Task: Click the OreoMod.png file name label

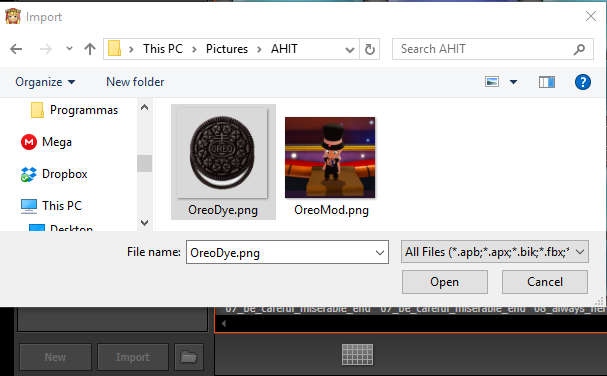Action: (x=331, y=210)
